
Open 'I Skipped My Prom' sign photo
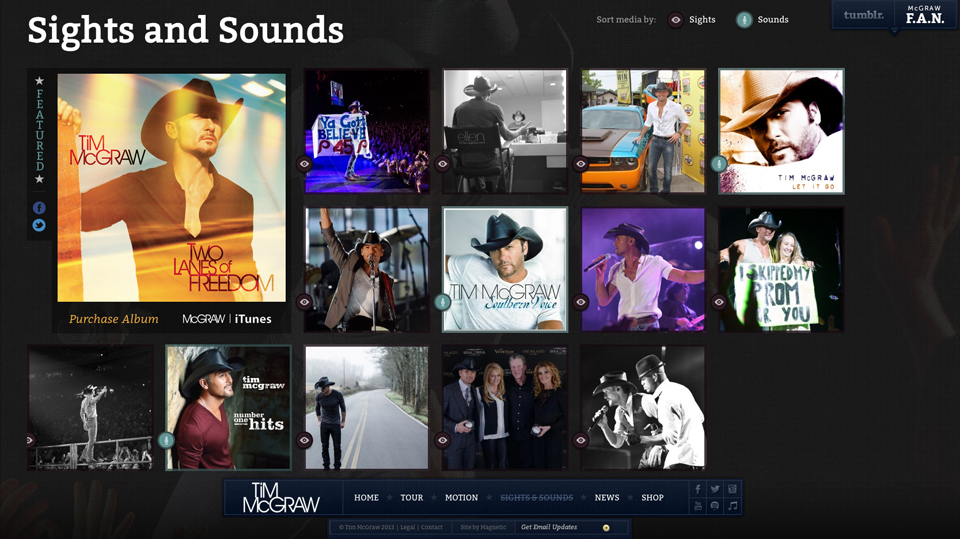coord(781,270)
